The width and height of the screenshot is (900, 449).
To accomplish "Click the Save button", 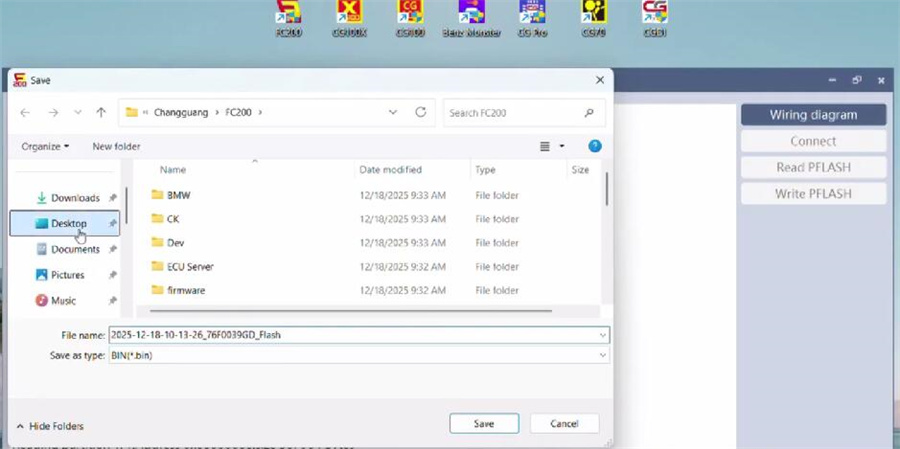I will (484, 424).
